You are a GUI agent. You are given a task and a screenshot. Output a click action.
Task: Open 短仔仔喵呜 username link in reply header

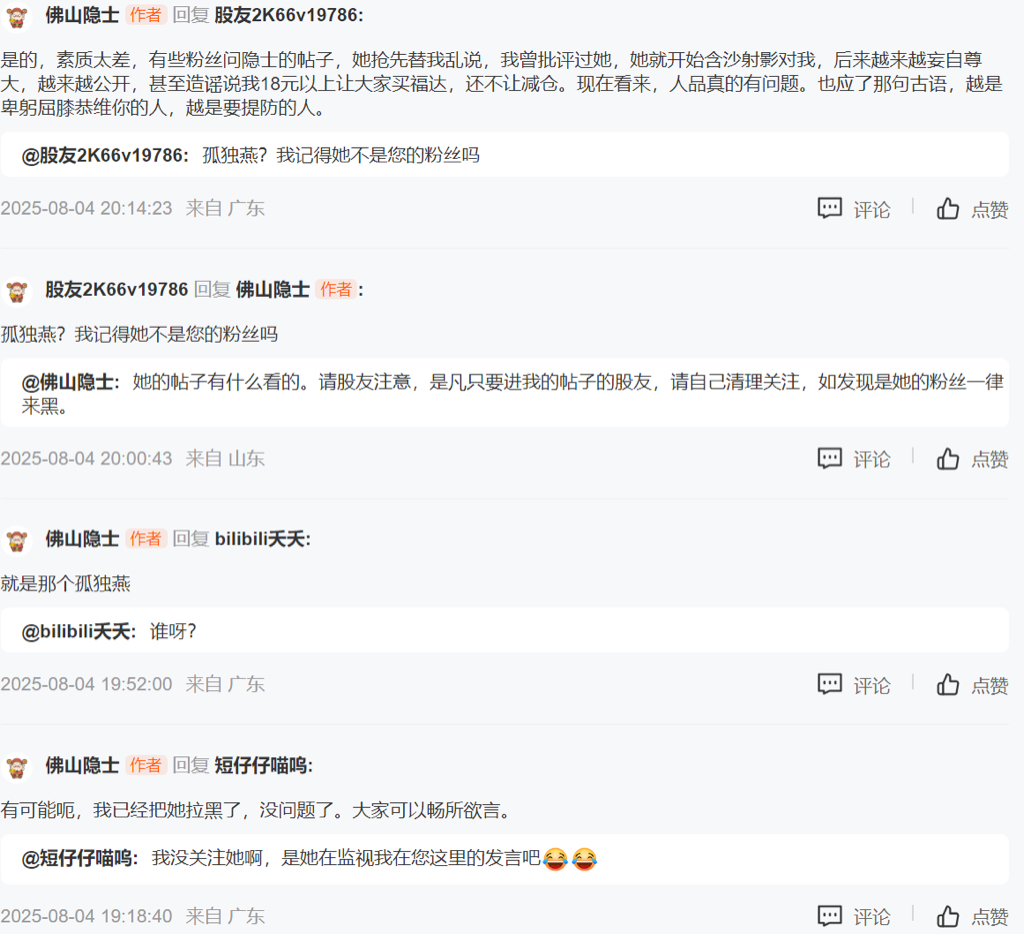pyautogui.click(x=262, y=765)
